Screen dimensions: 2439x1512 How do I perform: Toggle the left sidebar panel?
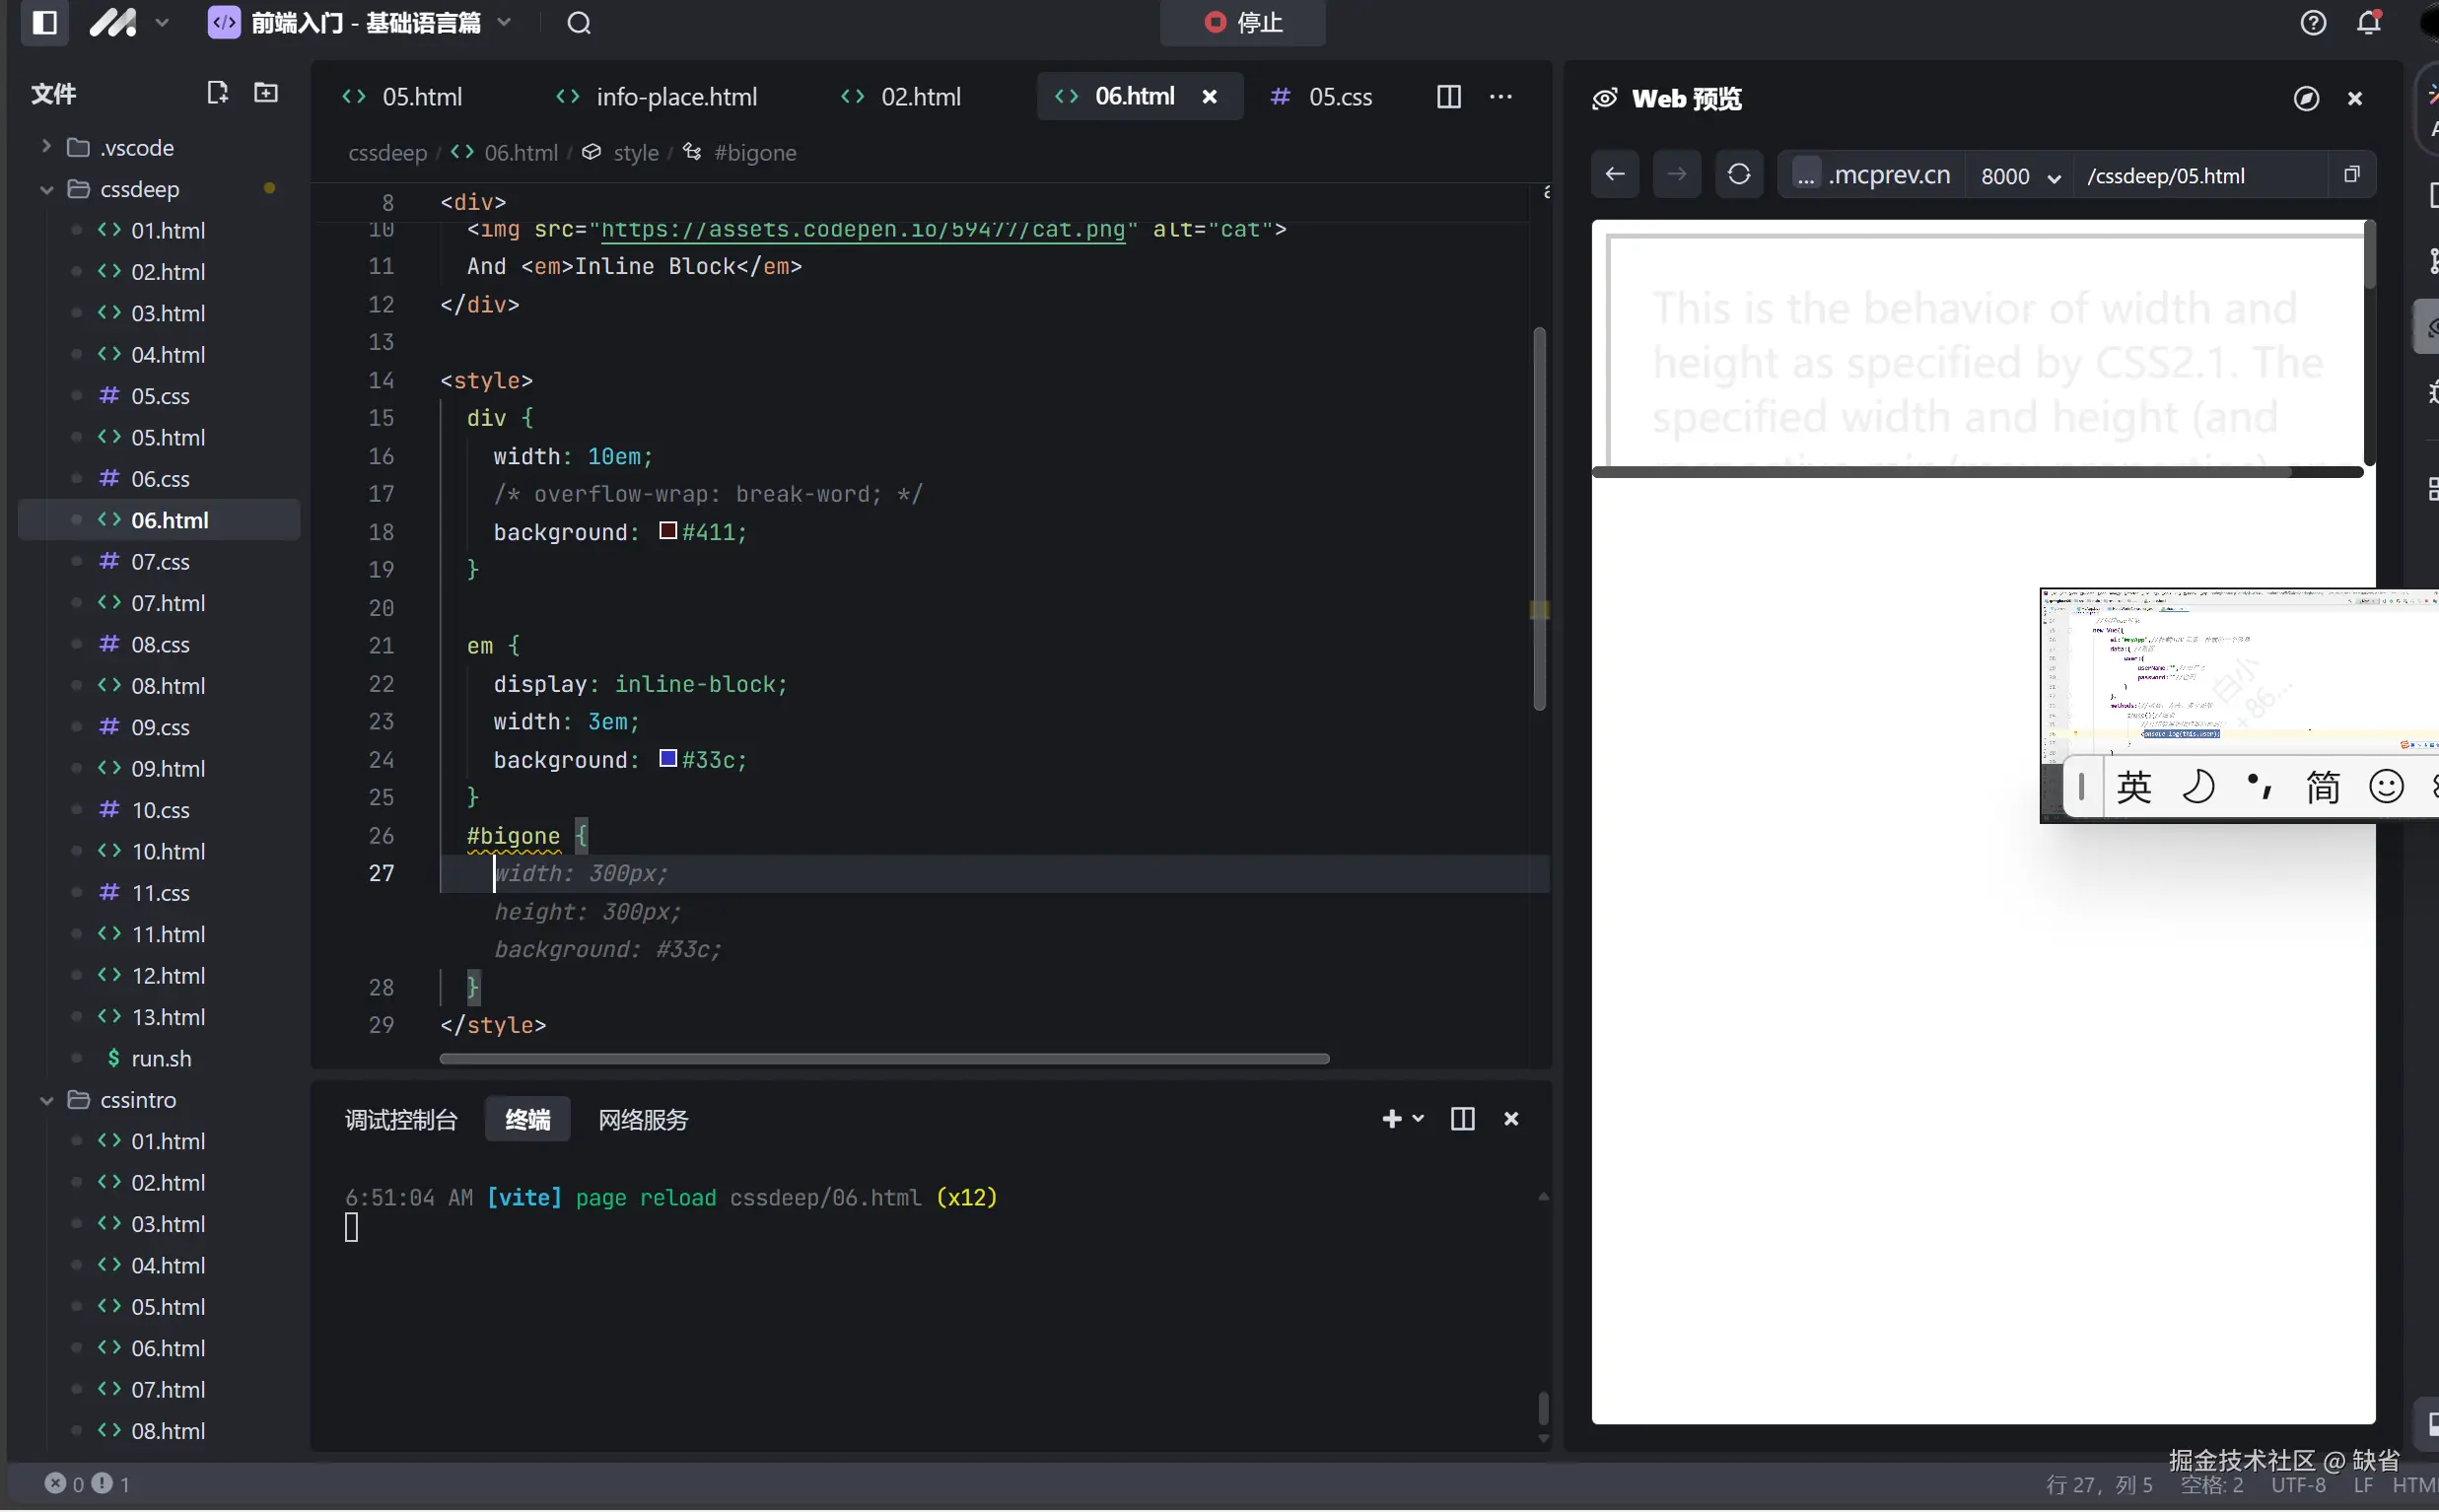pyautogui.click(x=44, y=22)
